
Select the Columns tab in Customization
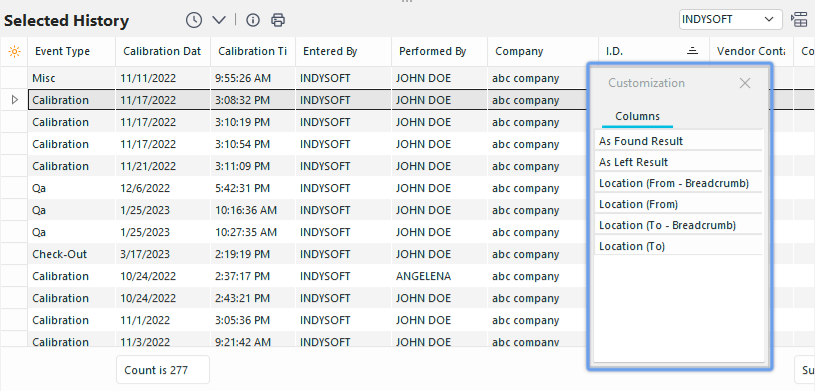[637, 116]
